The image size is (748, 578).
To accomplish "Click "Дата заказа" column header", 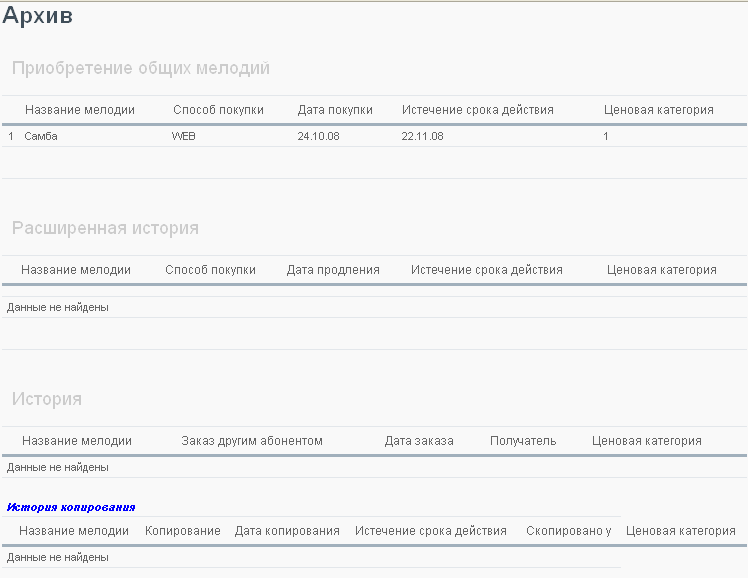I will click(419, 441).
